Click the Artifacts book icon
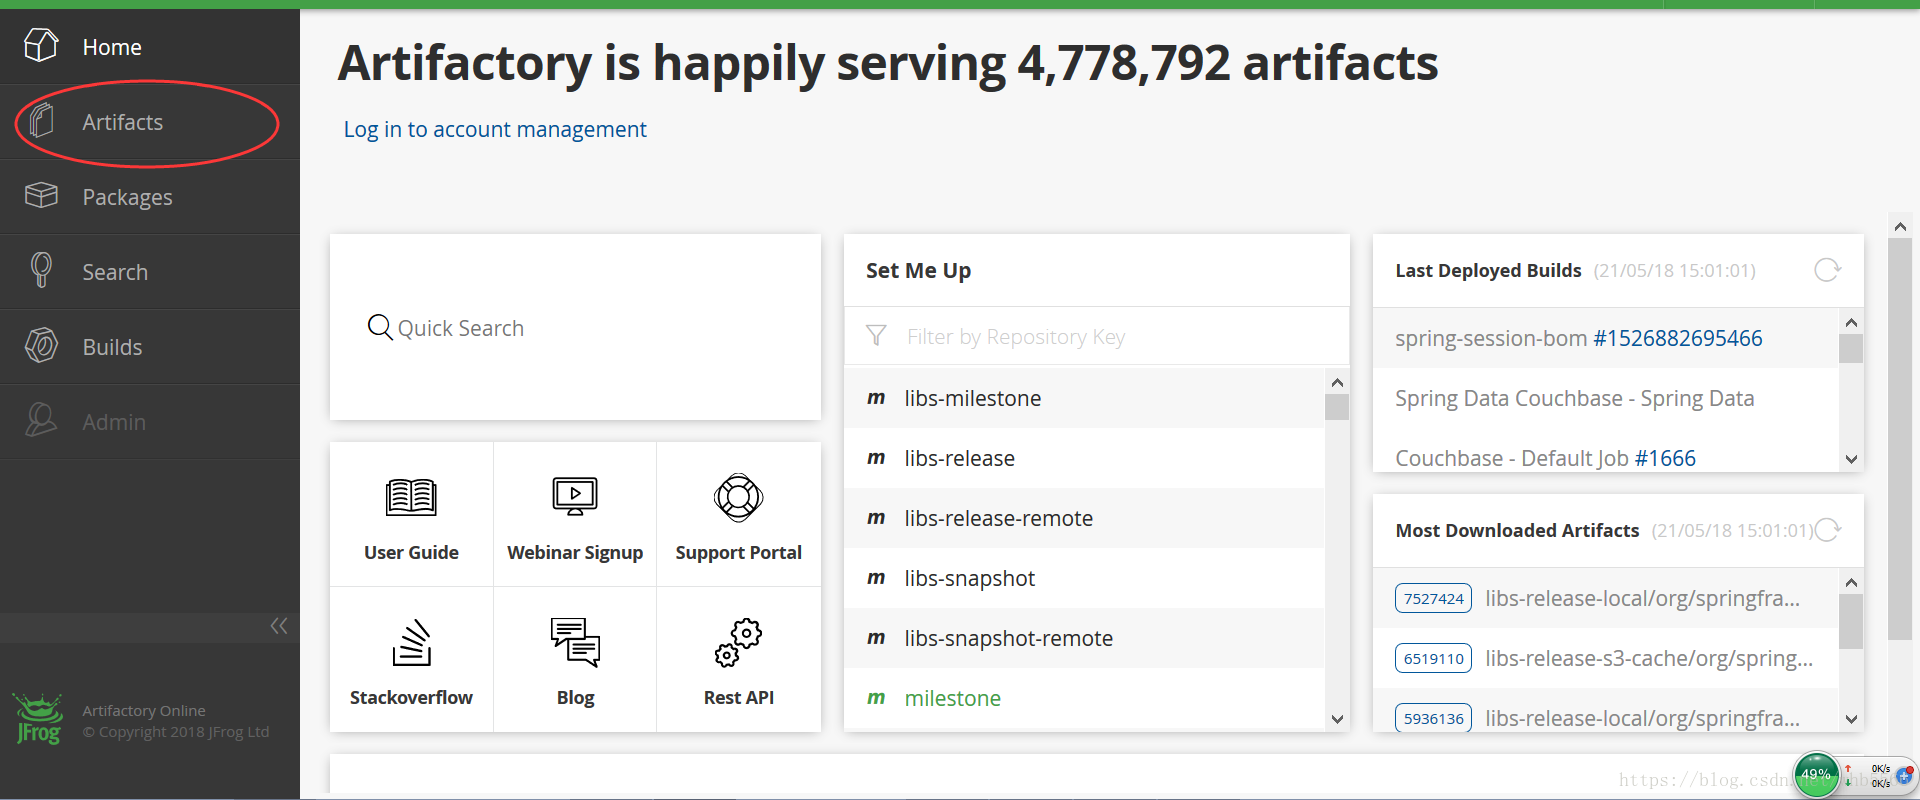Screen dimensions: 1920x800 coord(41,120)
